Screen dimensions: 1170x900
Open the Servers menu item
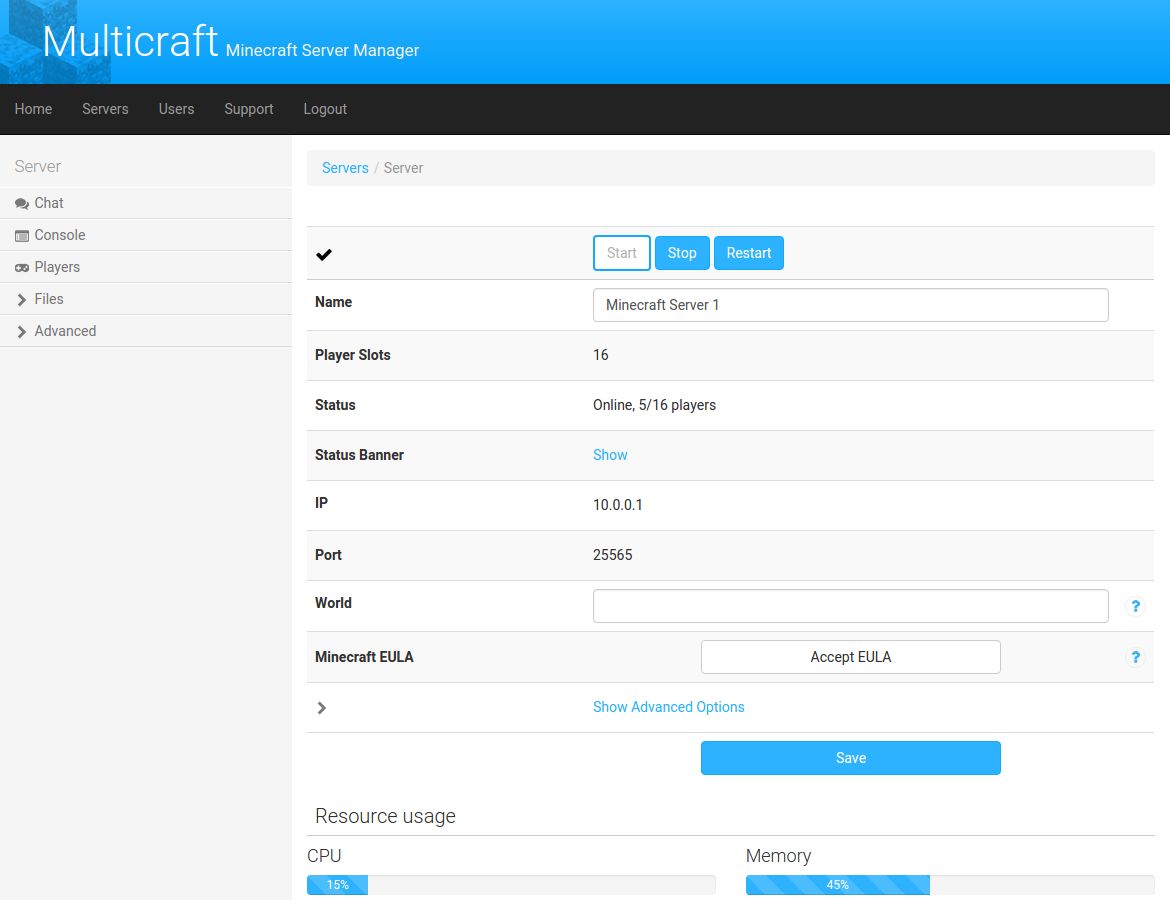(x=105, y=109)
